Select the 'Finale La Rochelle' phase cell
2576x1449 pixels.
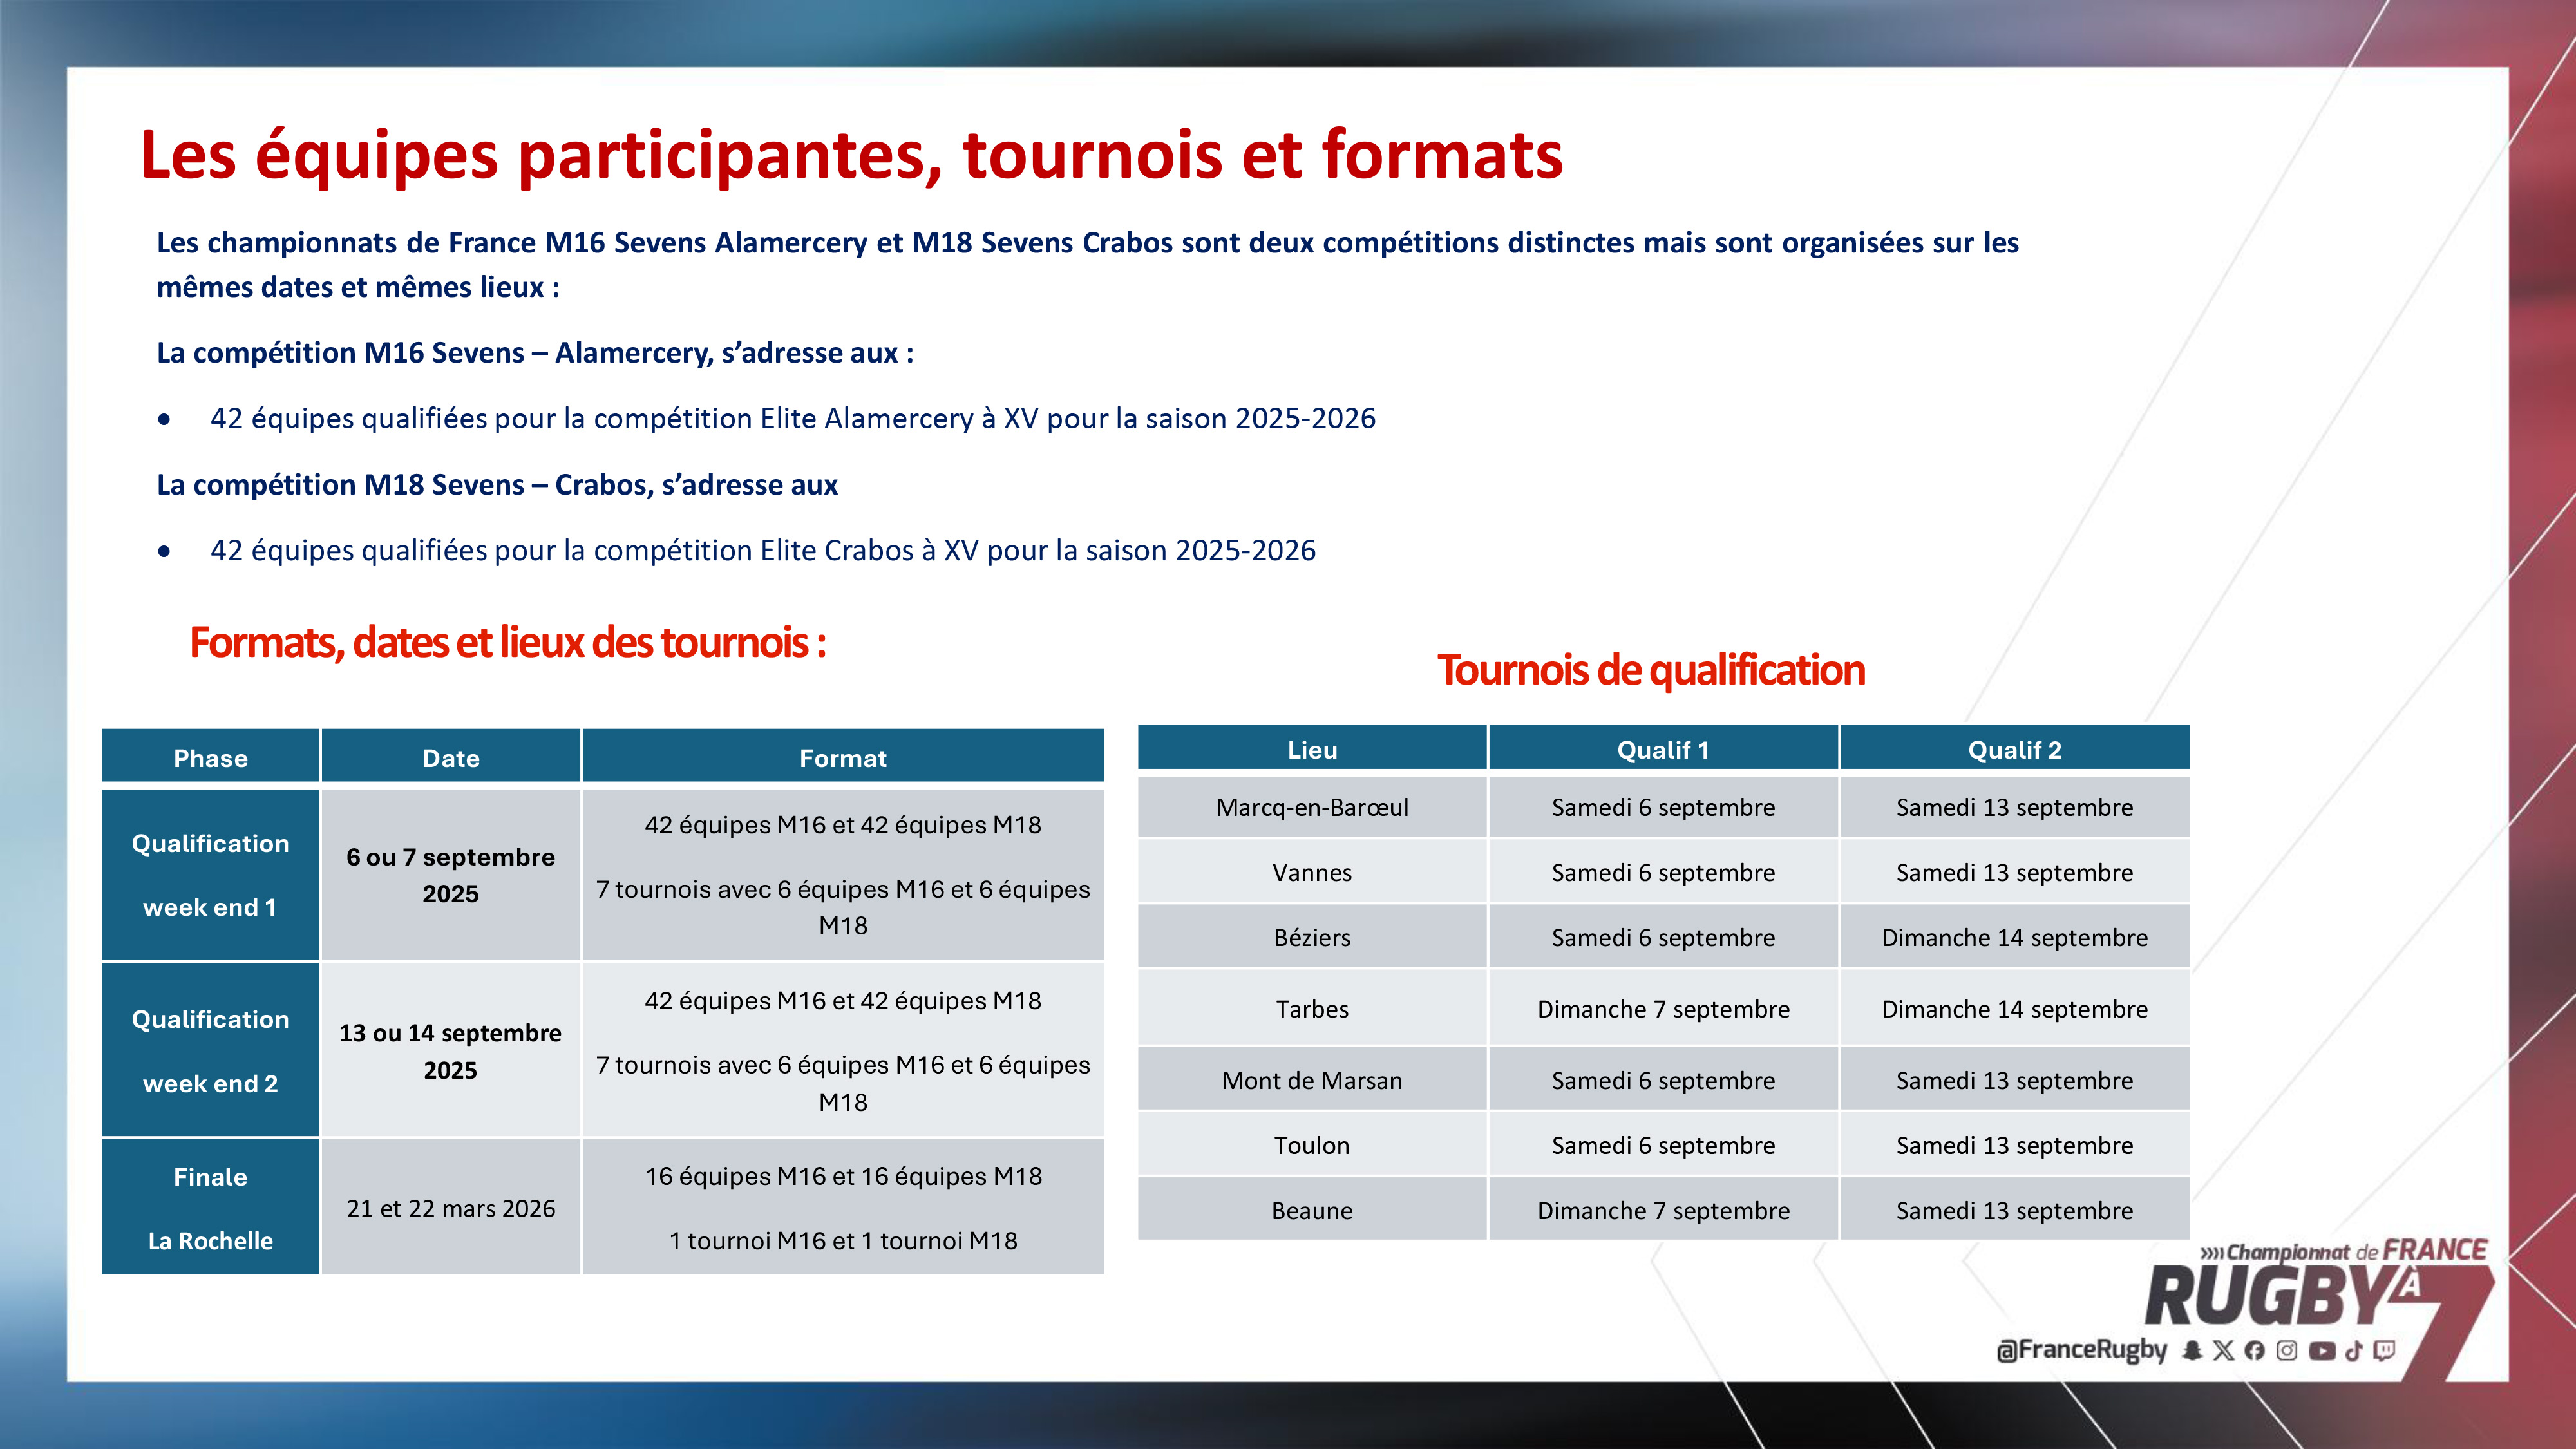210,1207
